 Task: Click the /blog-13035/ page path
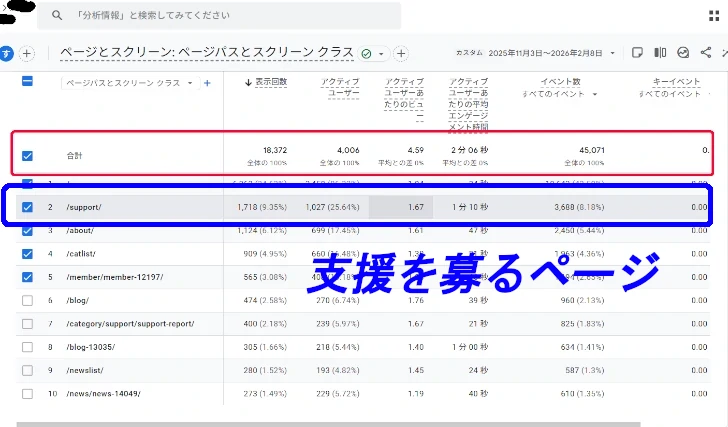(91, 347)
